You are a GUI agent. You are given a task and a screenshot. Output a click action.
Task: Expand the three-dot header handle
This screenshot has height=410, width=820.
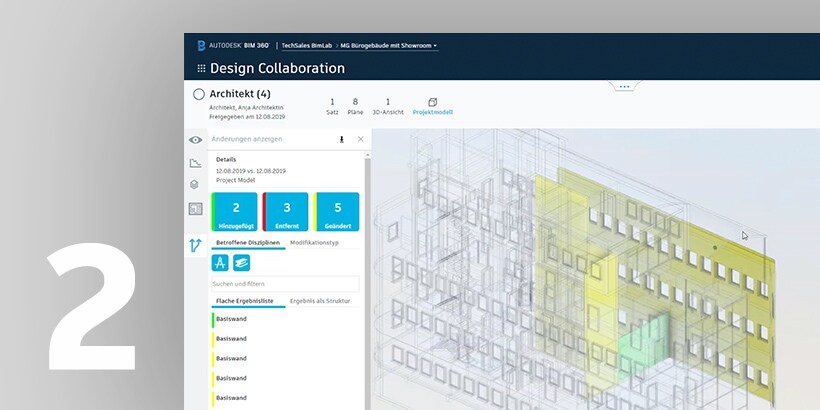pyautogui.click(x=624, y=86)
